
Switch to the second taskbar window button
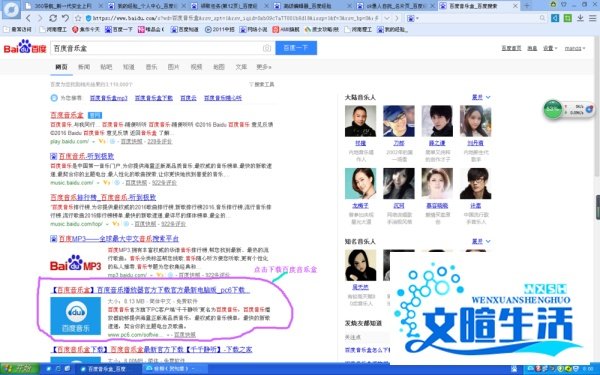pos(174,369)
